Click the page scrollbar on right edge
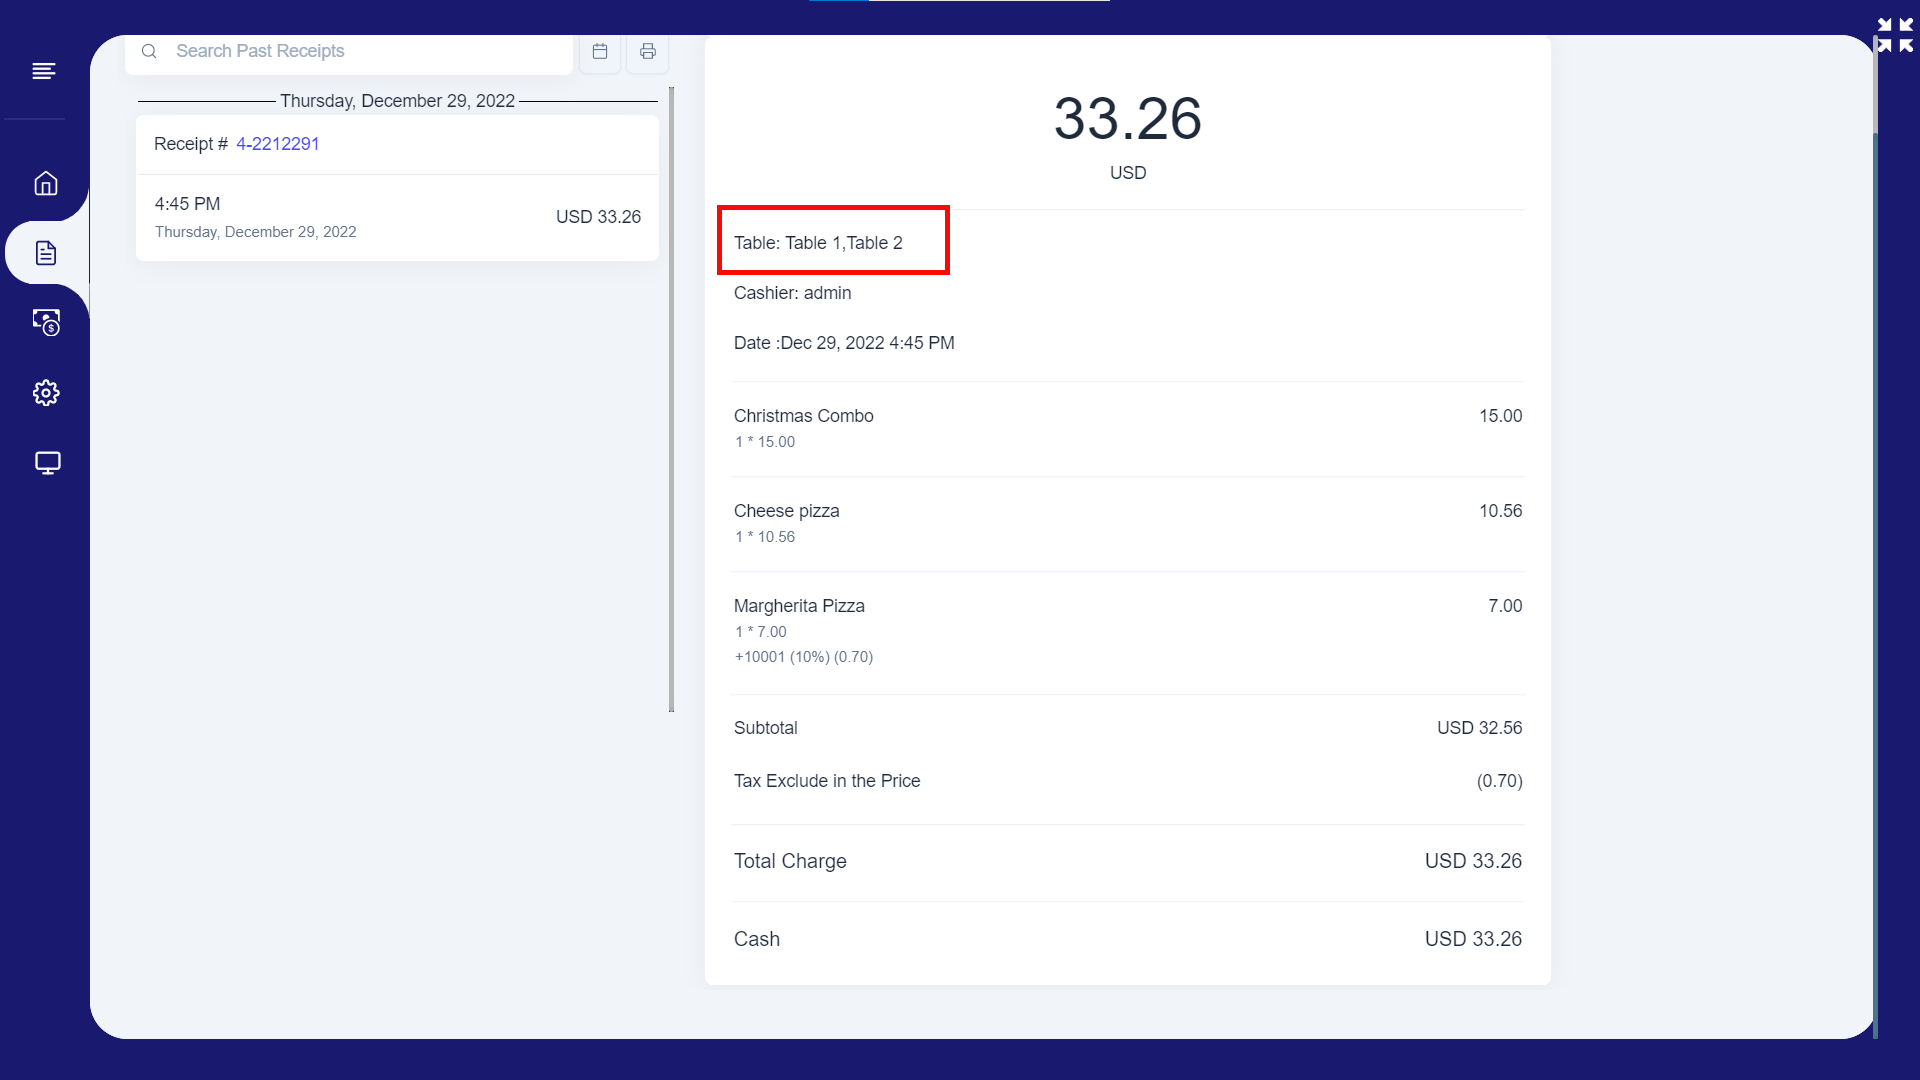1920x1080 pixels. pyautogui.click(x=1875, y=540)
